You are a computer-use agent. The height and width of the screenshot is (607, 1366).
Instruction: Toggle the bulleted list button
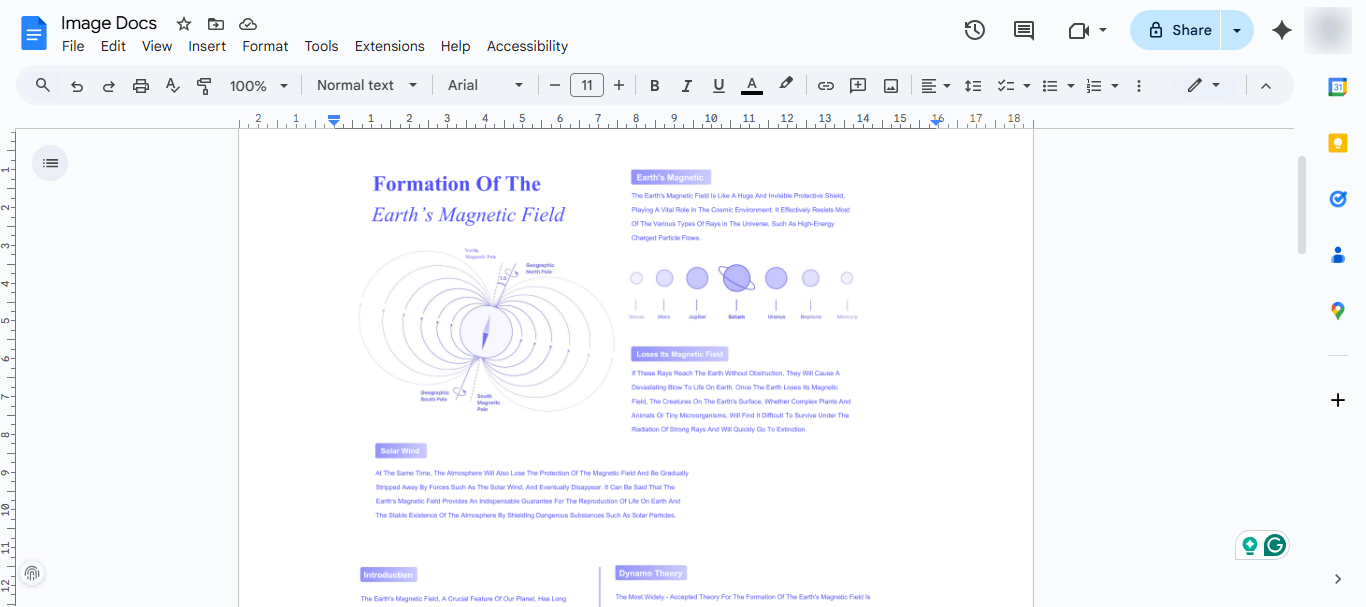[x=1050, y=86]
